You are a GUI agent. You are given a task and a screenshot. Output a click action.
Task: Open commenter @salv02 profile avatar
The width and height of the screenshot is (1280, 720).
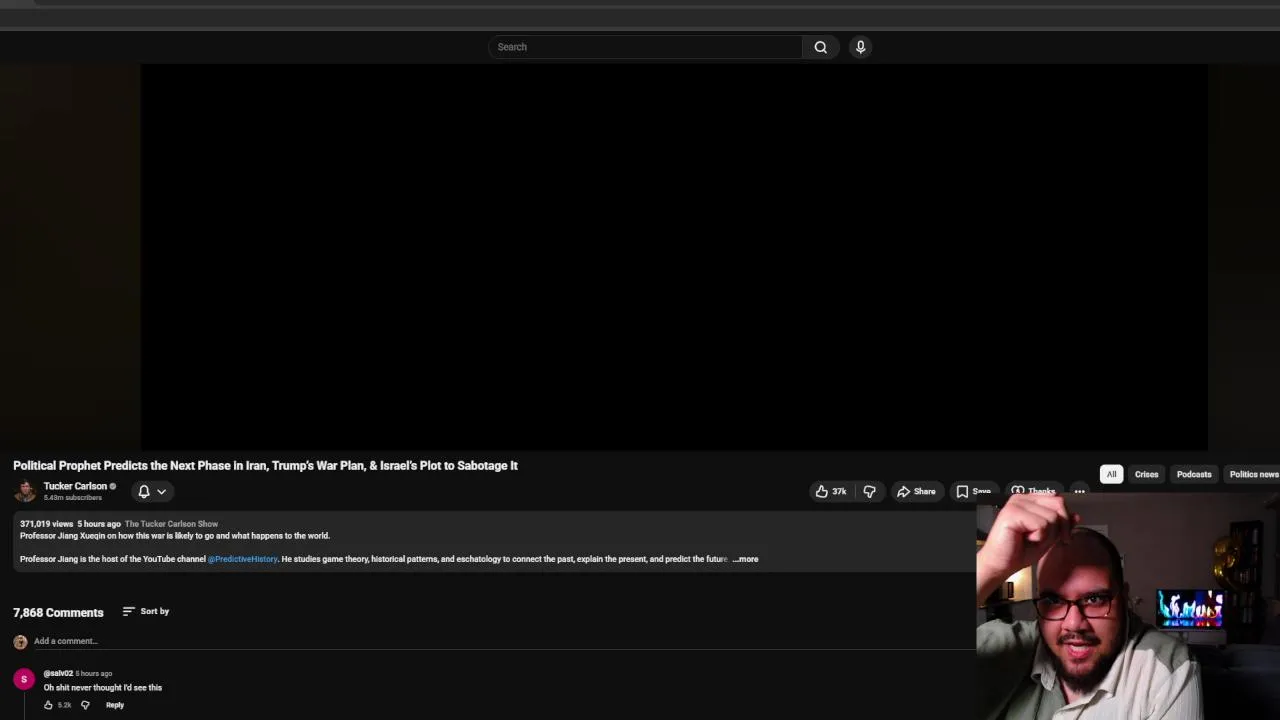[24, 679]
